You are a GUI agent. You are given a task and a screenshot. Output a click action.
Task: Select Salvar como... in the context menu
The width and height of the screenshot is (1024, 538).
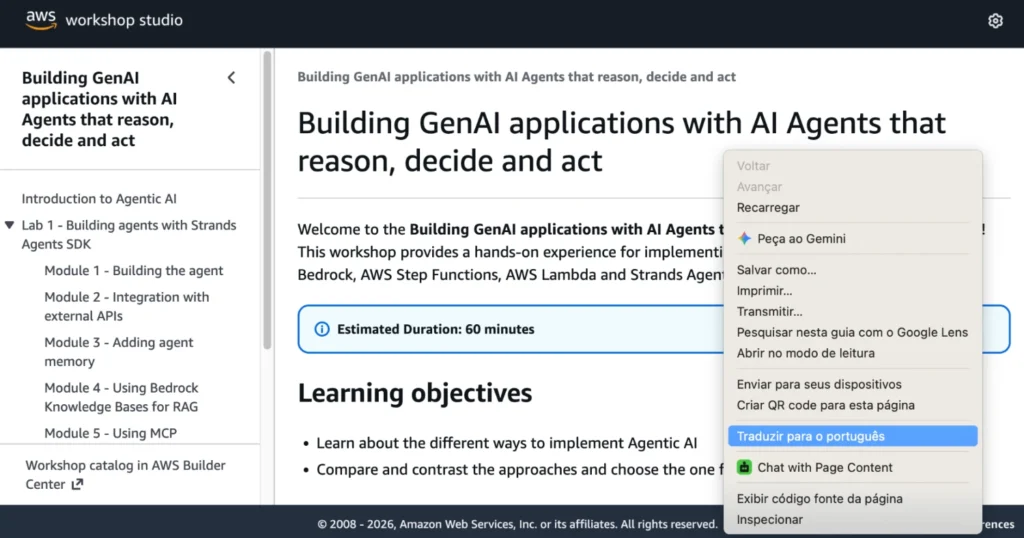pyautogui.click(x=852, y=270)
